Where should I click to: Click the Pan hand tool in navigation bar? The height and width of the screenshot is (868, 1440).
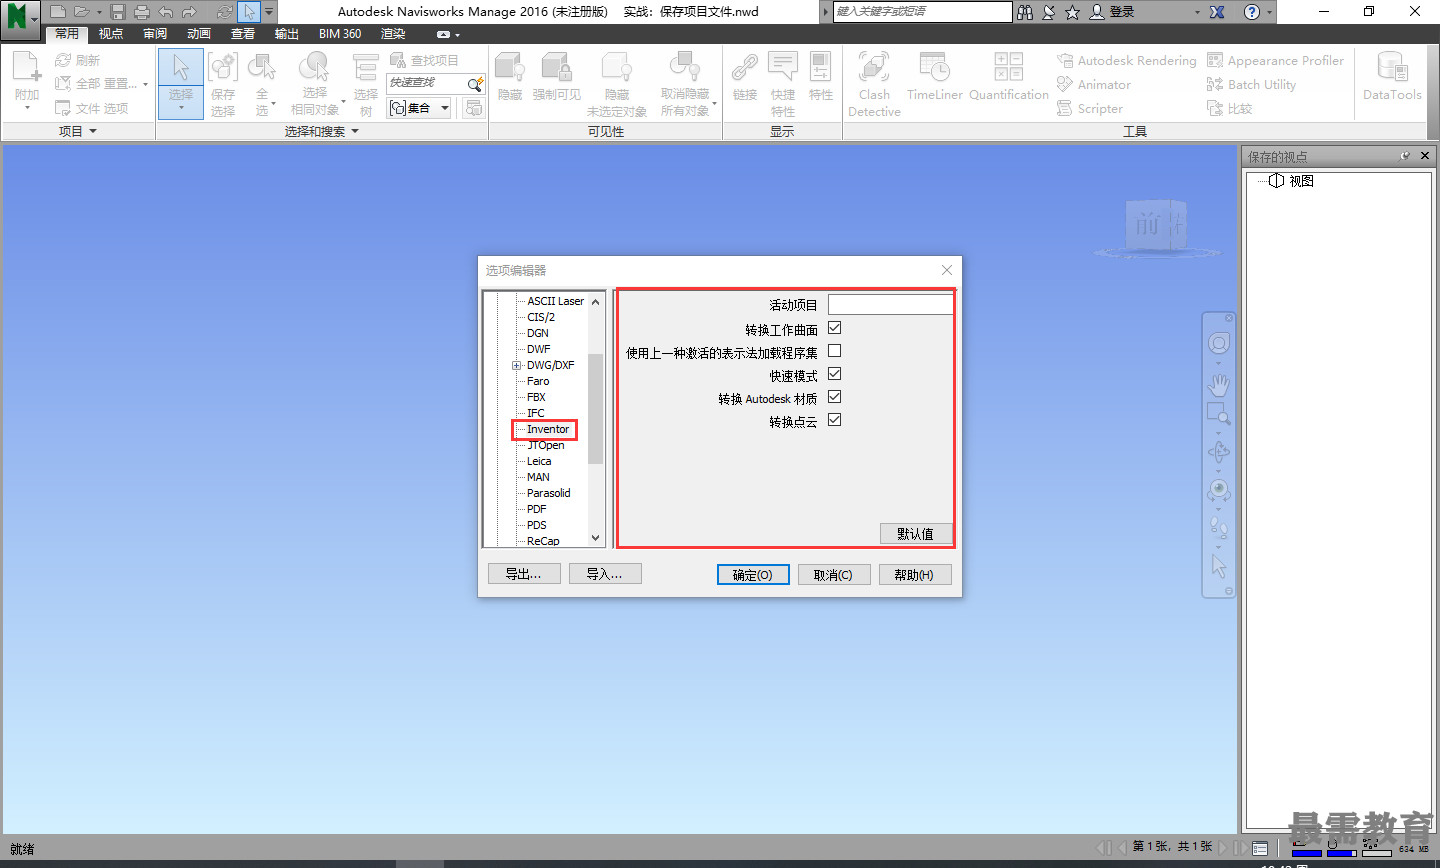[x=1218, y=384]
